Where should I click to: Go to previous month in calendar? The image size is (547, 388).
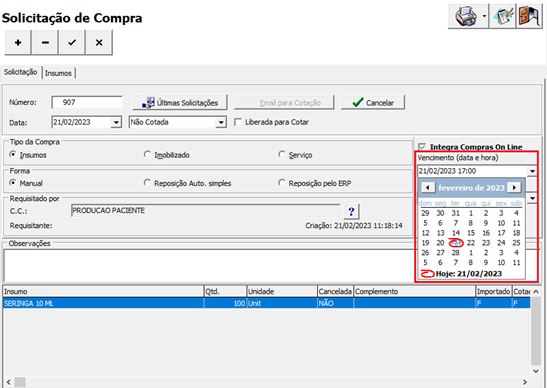[x=427, y=188]
